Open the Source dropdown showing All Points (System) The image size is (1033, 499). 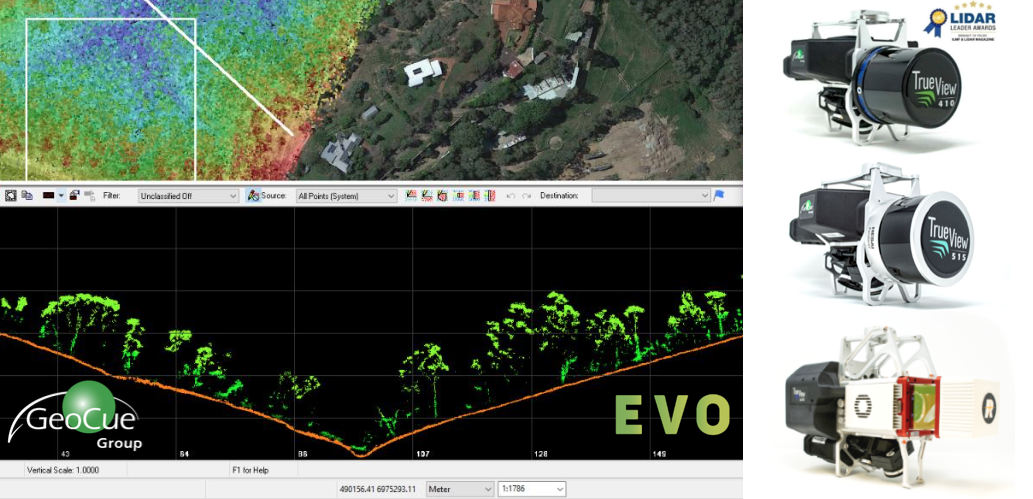coord(347,196)
